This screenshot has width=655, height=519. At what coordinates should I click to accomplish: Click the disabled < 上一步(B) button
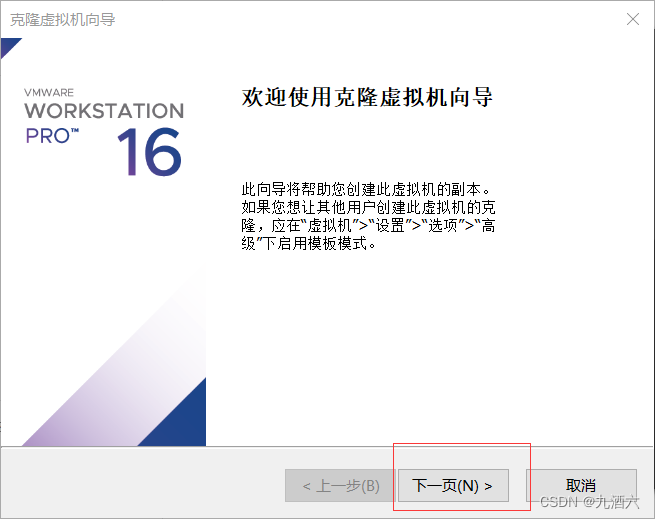tap(340, 486)
